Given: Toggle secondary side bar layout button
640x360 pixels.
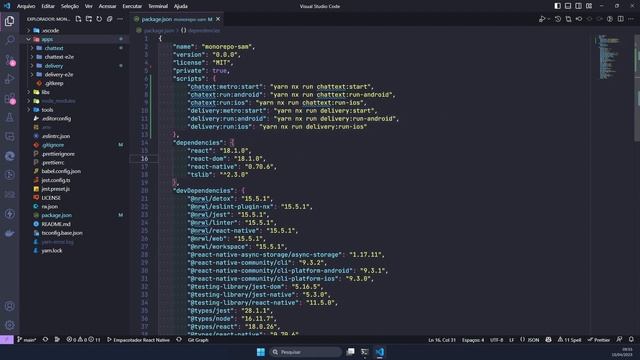Looking at the screenshot, I should (578, 6).
